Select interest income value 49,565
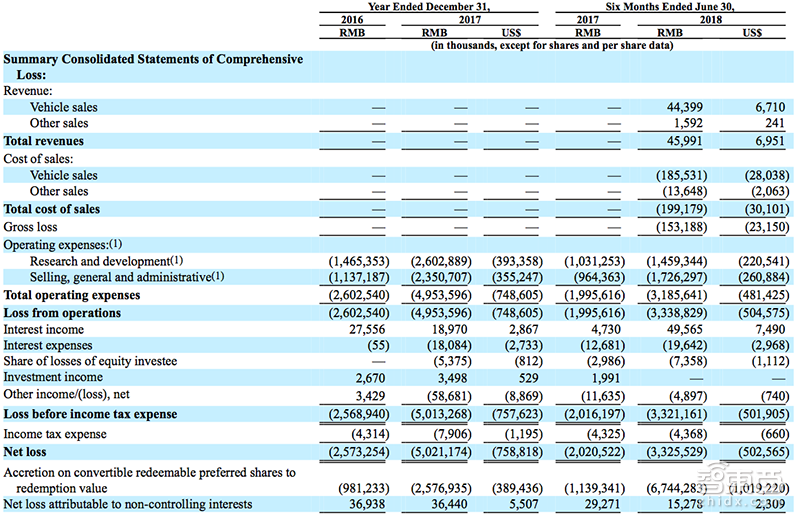The width and height of the screenshot is (800, 520). pos(685,330)
